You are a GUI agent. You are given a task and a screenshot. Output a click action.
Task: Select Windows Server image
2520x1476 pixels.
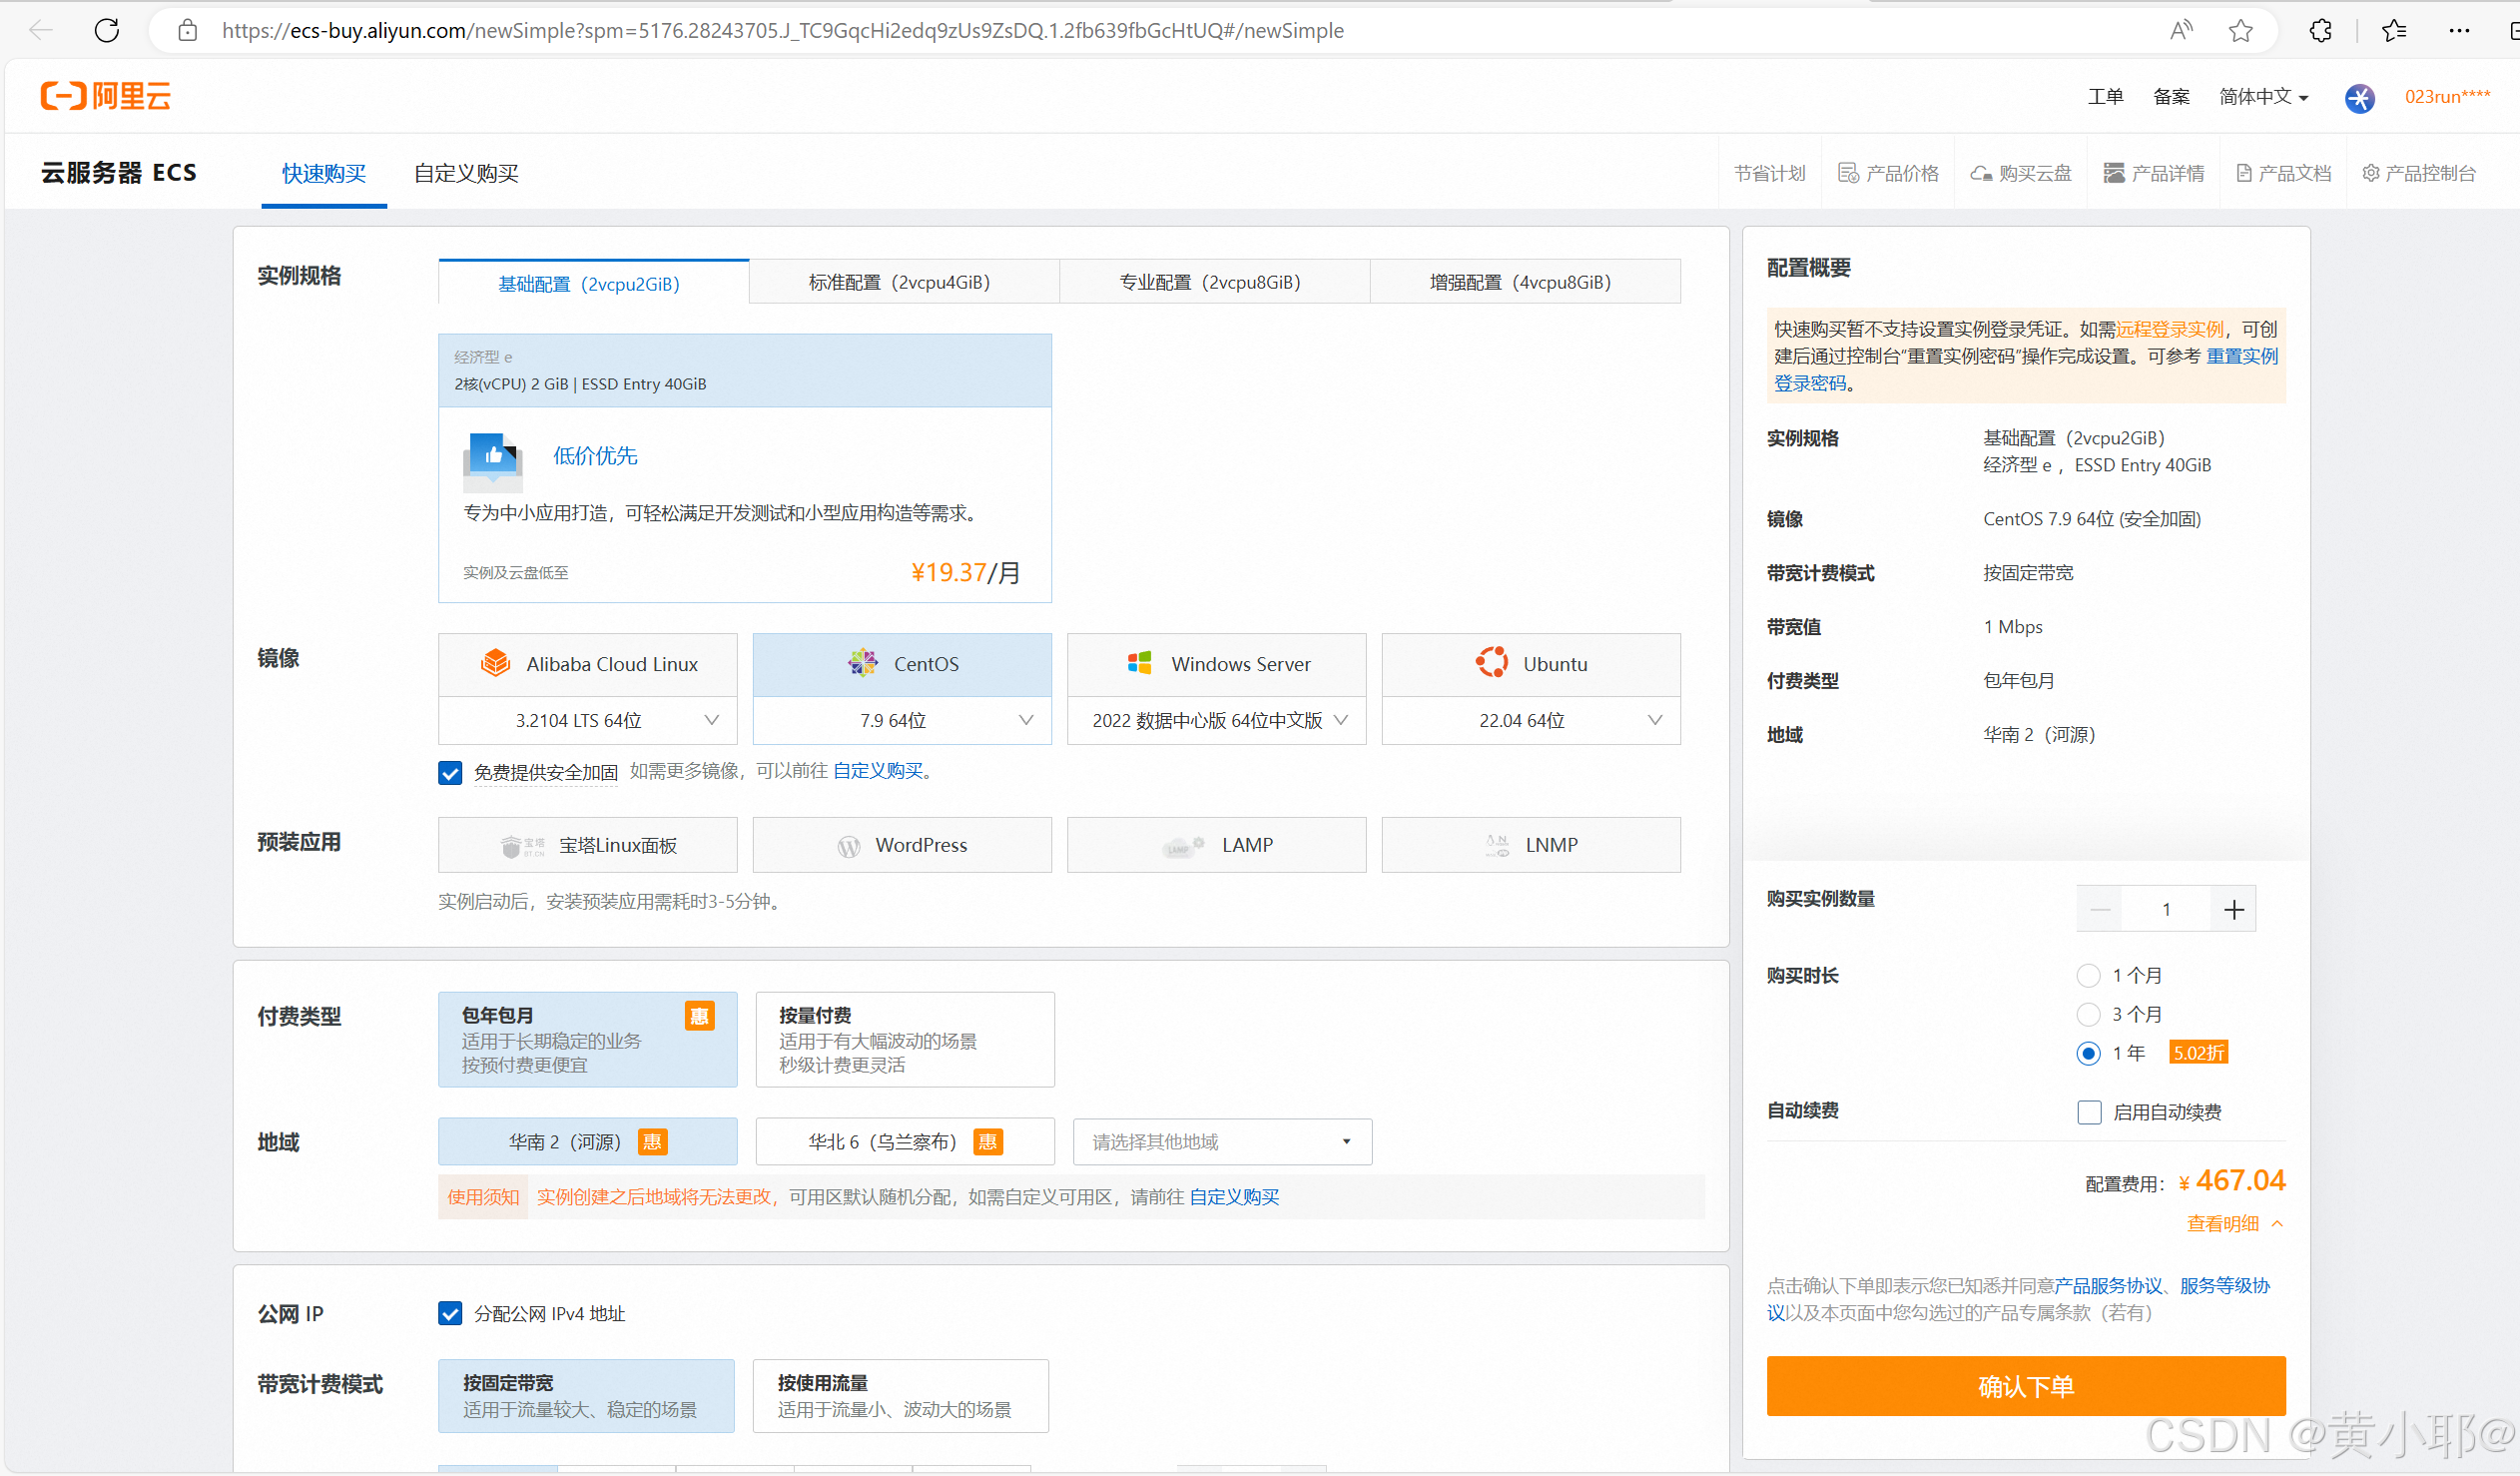tap(1216, 664)
